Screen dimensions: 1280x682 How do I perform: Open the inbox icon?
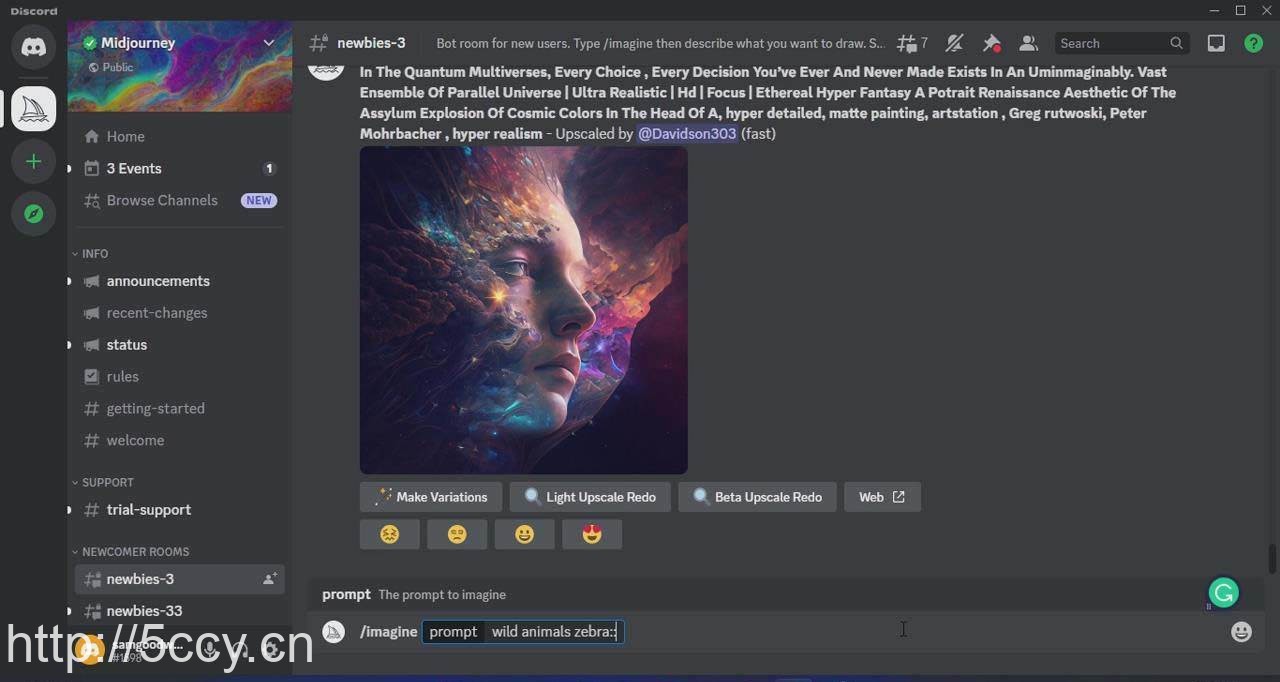pos(1216,43)
